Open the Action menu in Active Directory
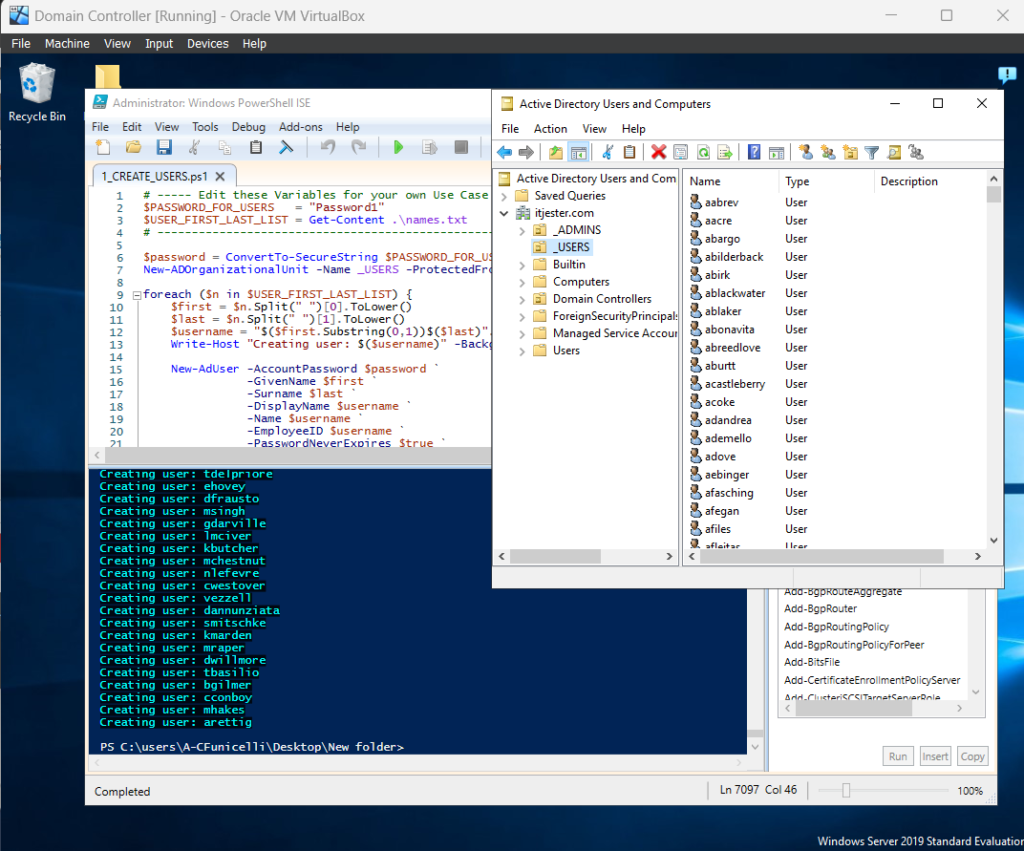This screenshot has height=851, width=1024. coord(551,129)
